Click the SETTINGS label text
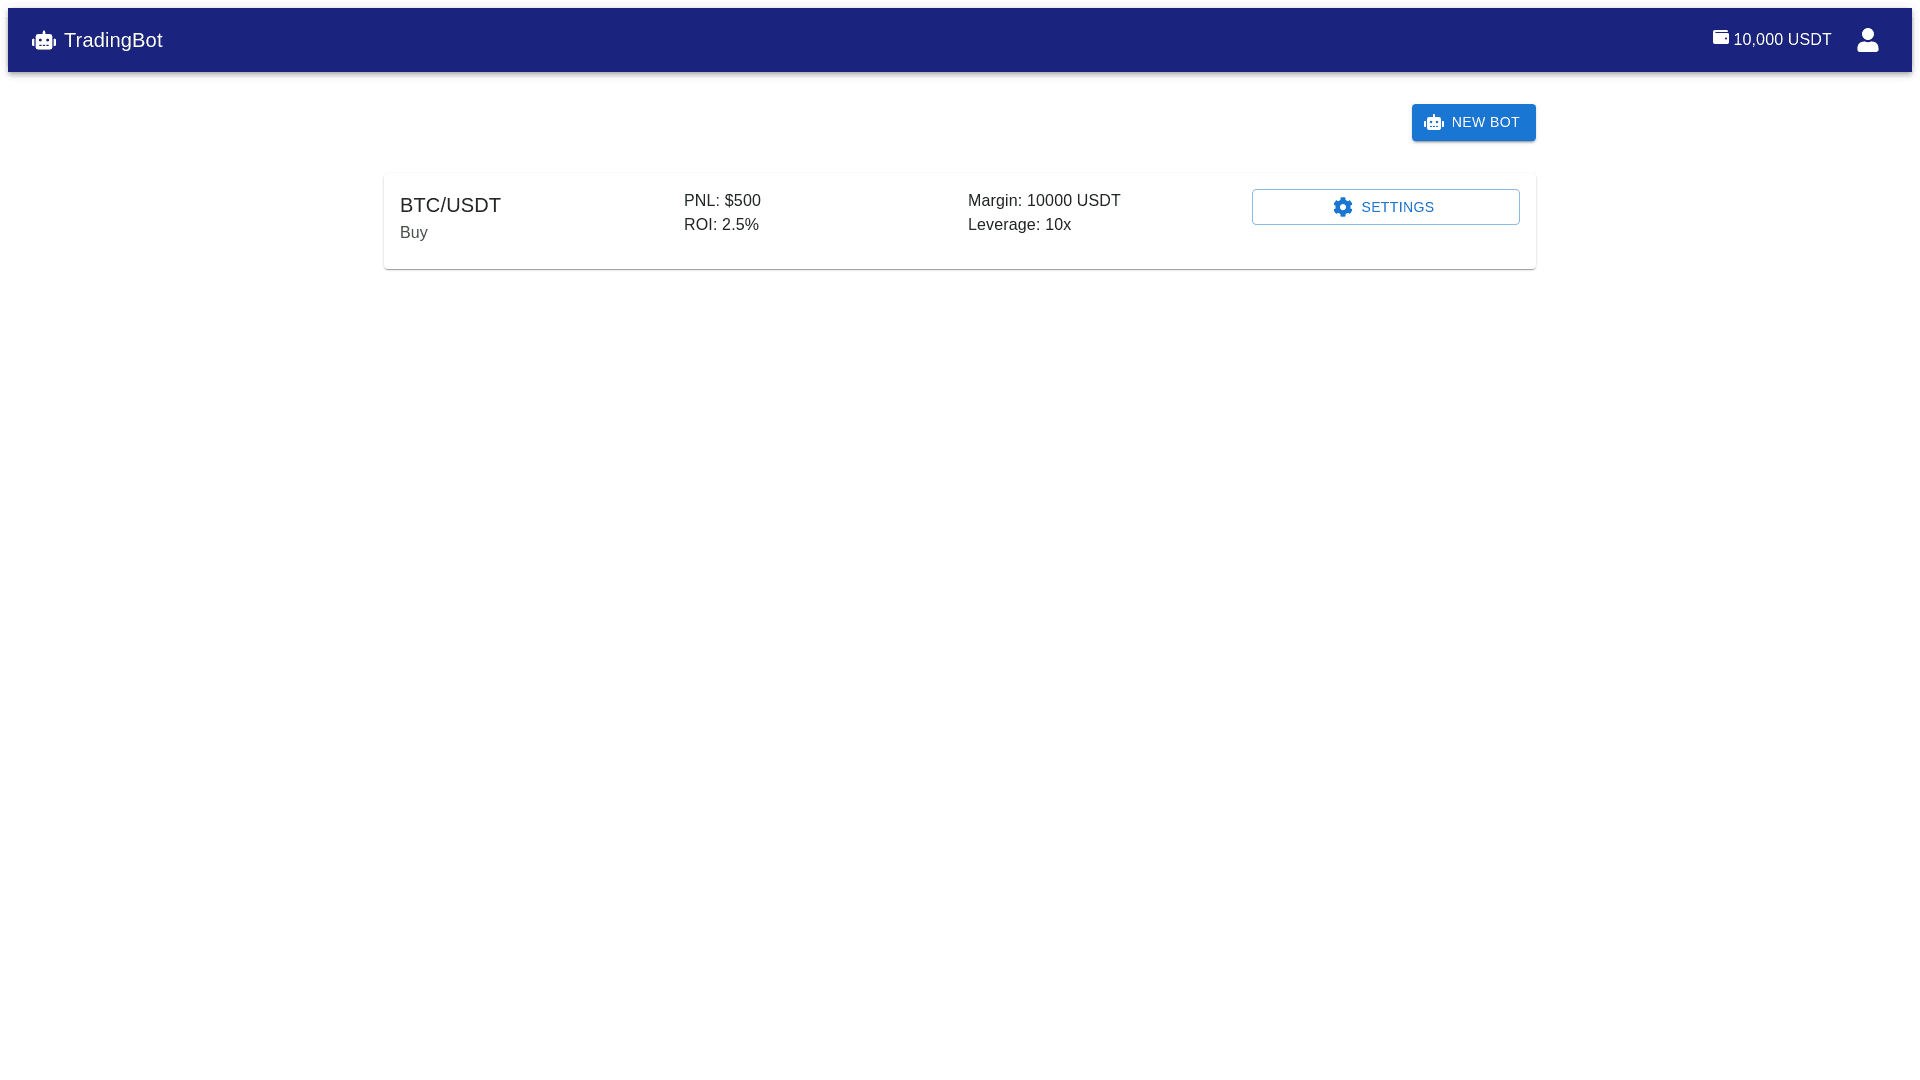Image resolution: width=1920 pixels, height=1080 pixels. coord(1397,207)
